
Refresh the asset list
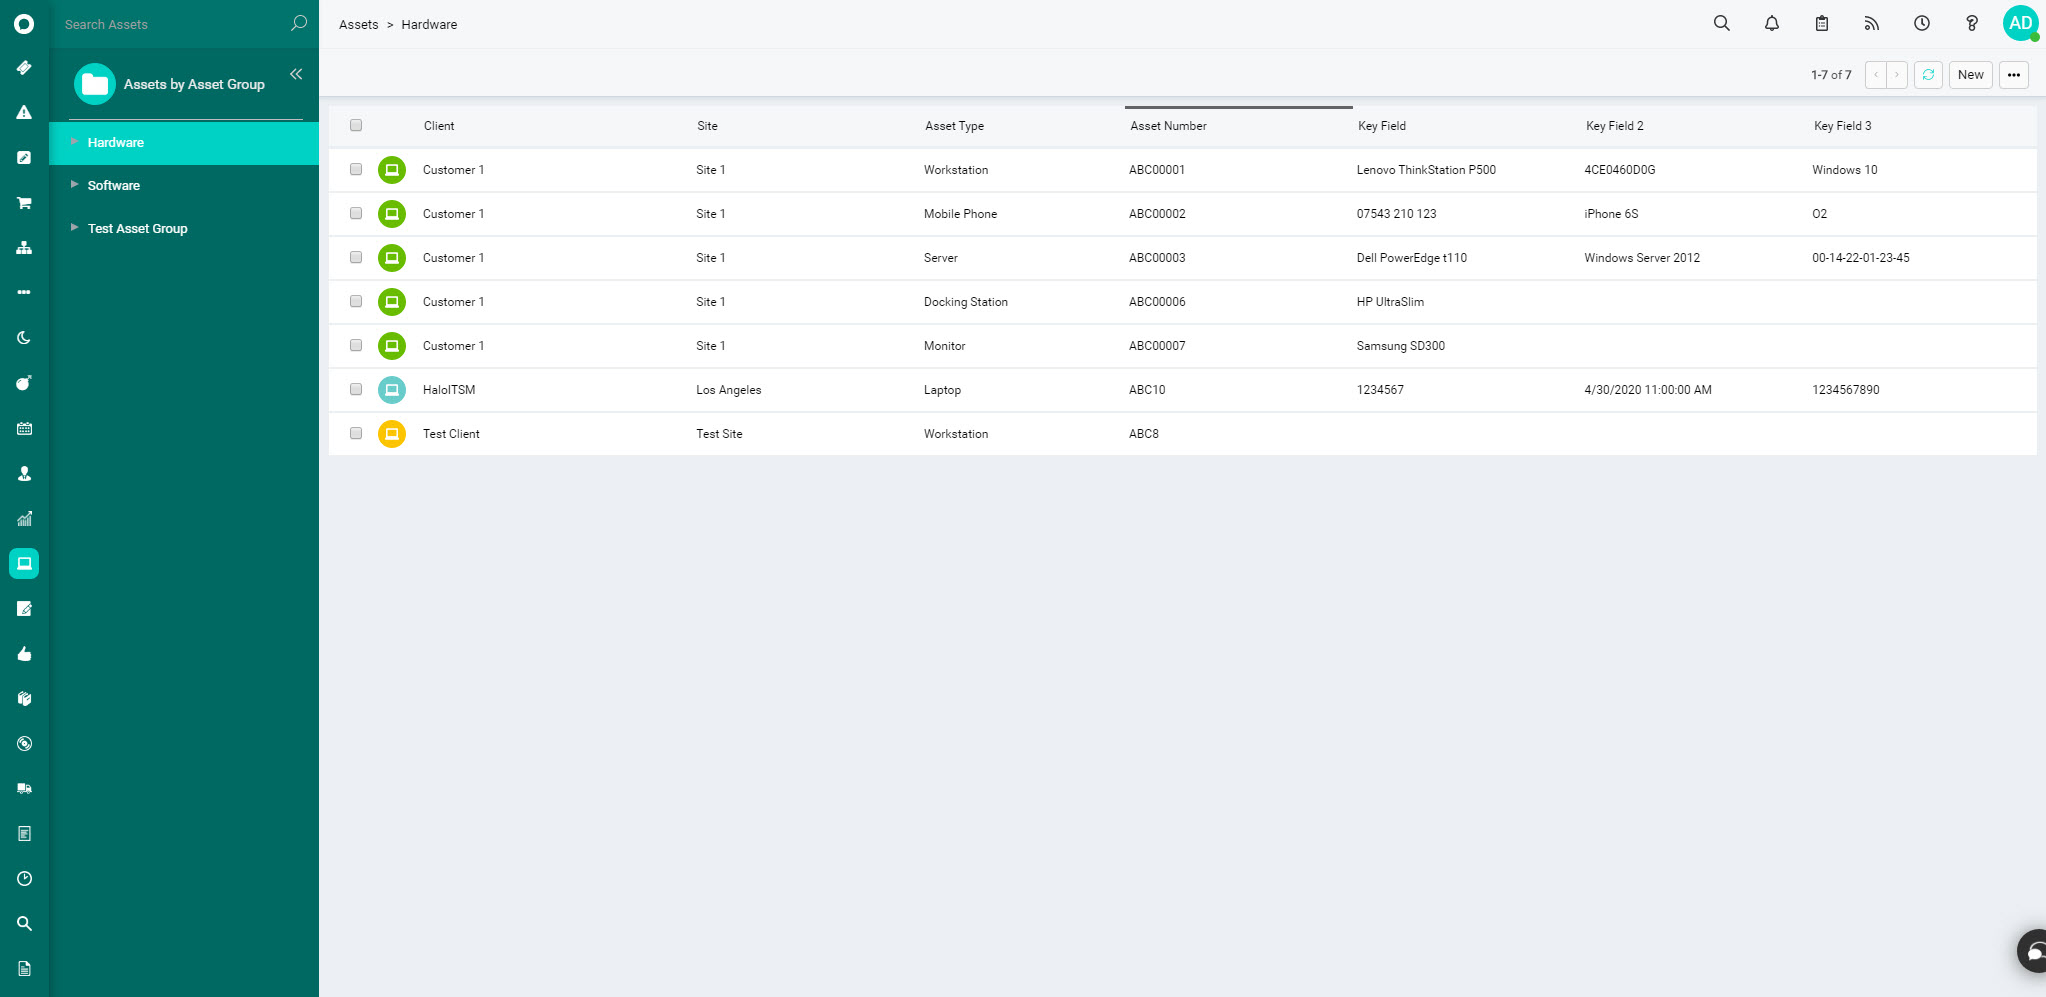pyautogui.click(x=1928, y=75)
